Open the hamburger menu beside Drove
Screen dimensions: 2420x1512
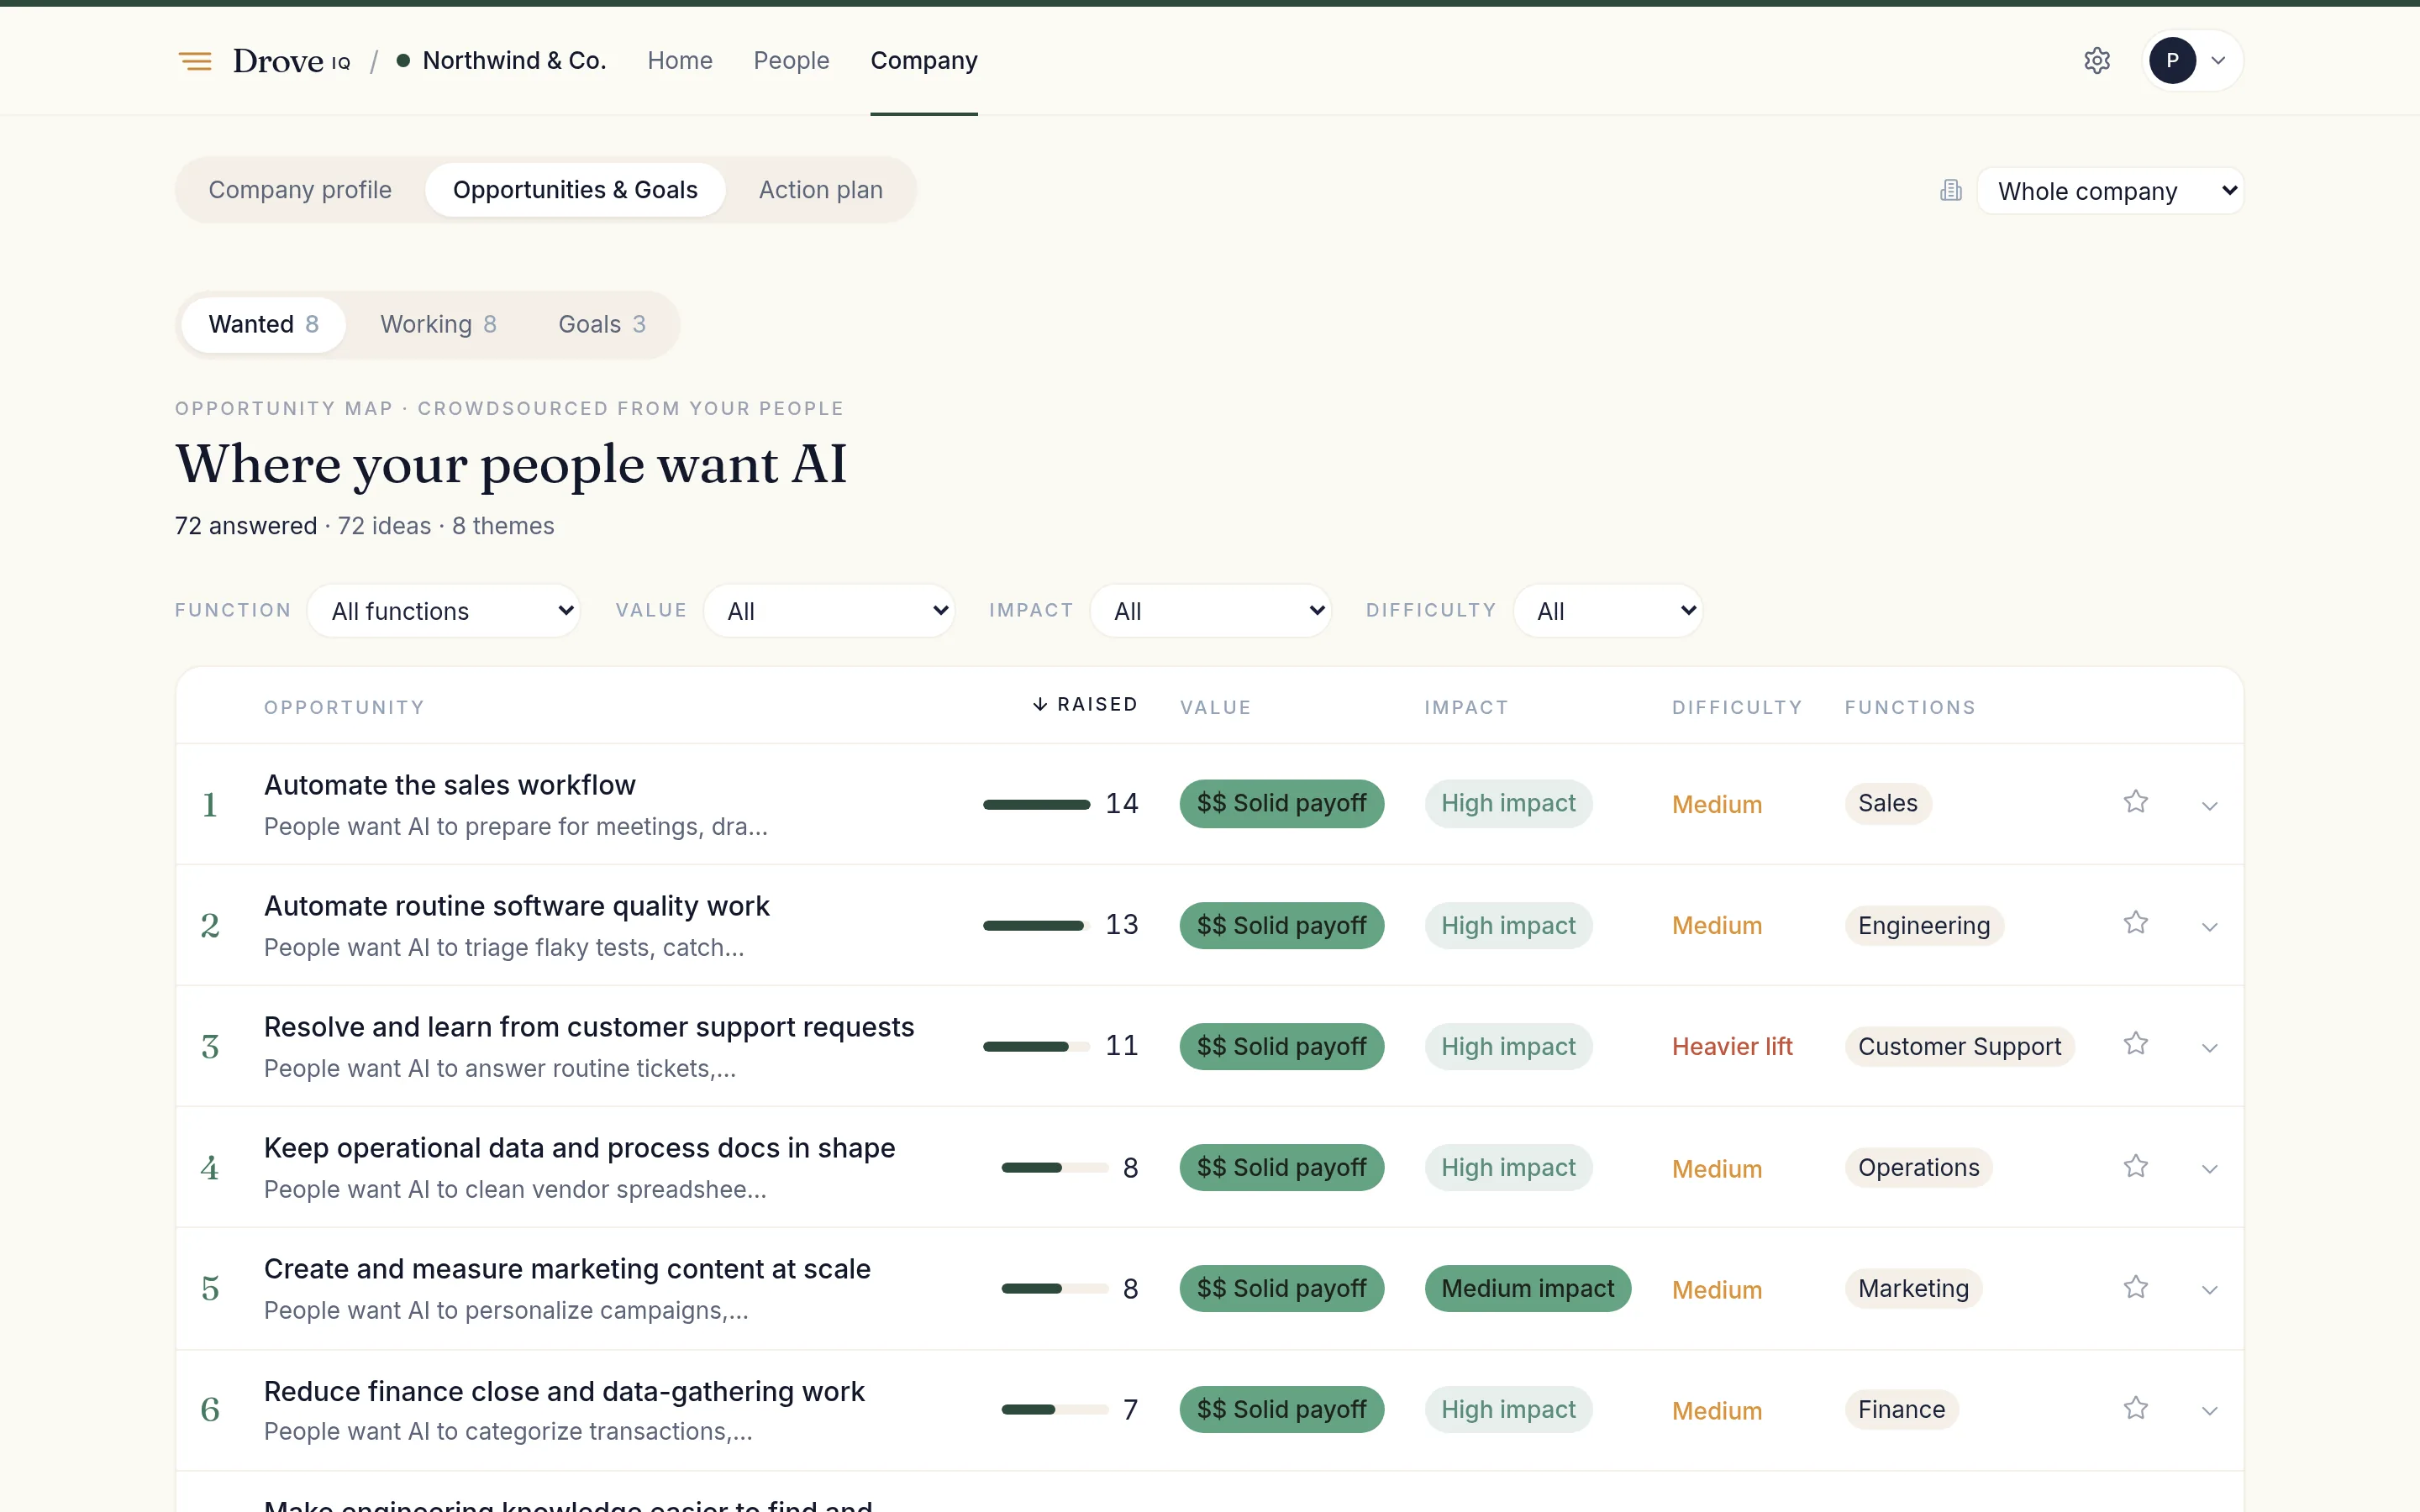pyautogui.click(x=195, y=61)
